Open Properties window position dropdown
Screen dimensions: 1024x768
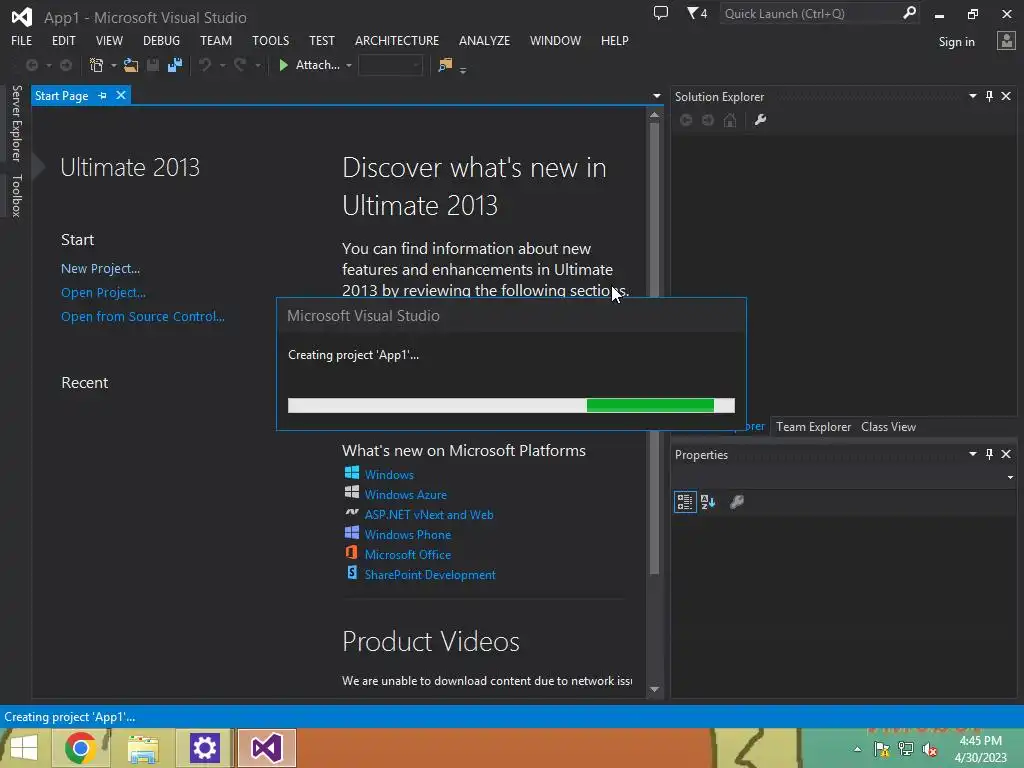[x=972, y=454]
